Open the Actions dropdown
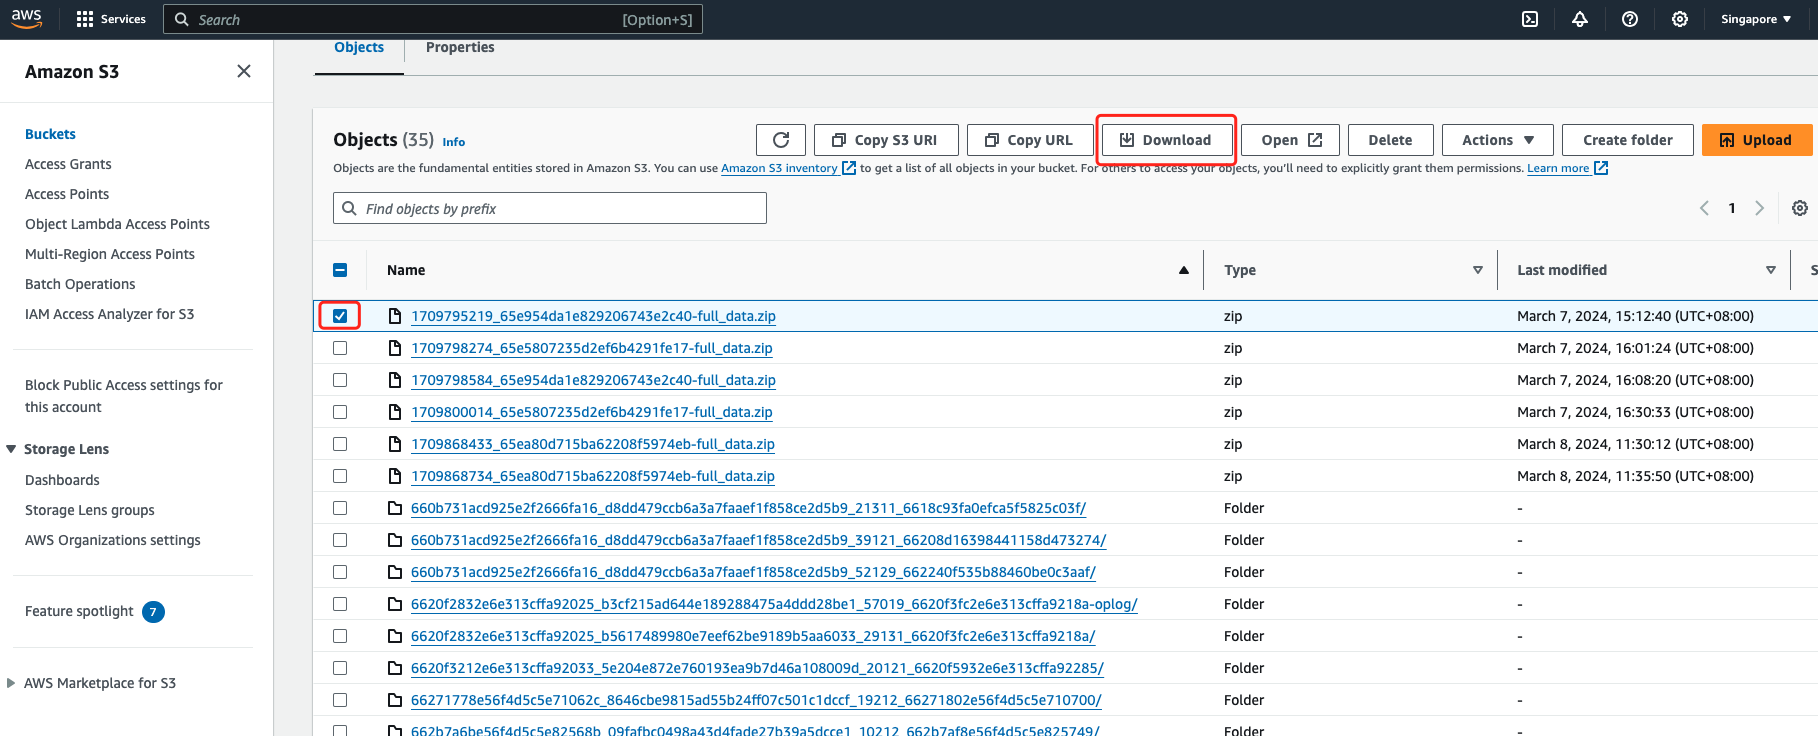 pos(1497,140)
